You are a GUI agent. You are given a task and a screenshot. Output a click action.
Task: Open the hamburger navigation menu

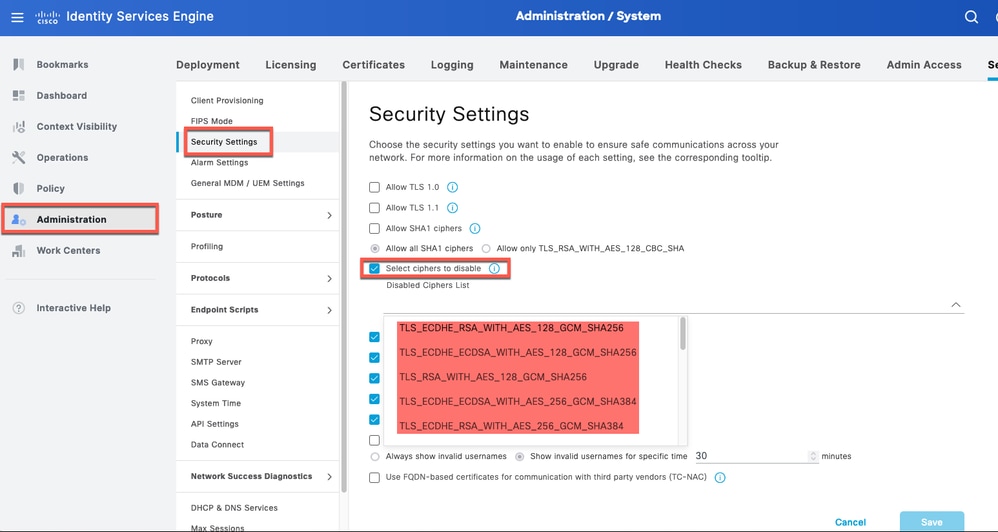pyautogui.click(x=17, y=17)
